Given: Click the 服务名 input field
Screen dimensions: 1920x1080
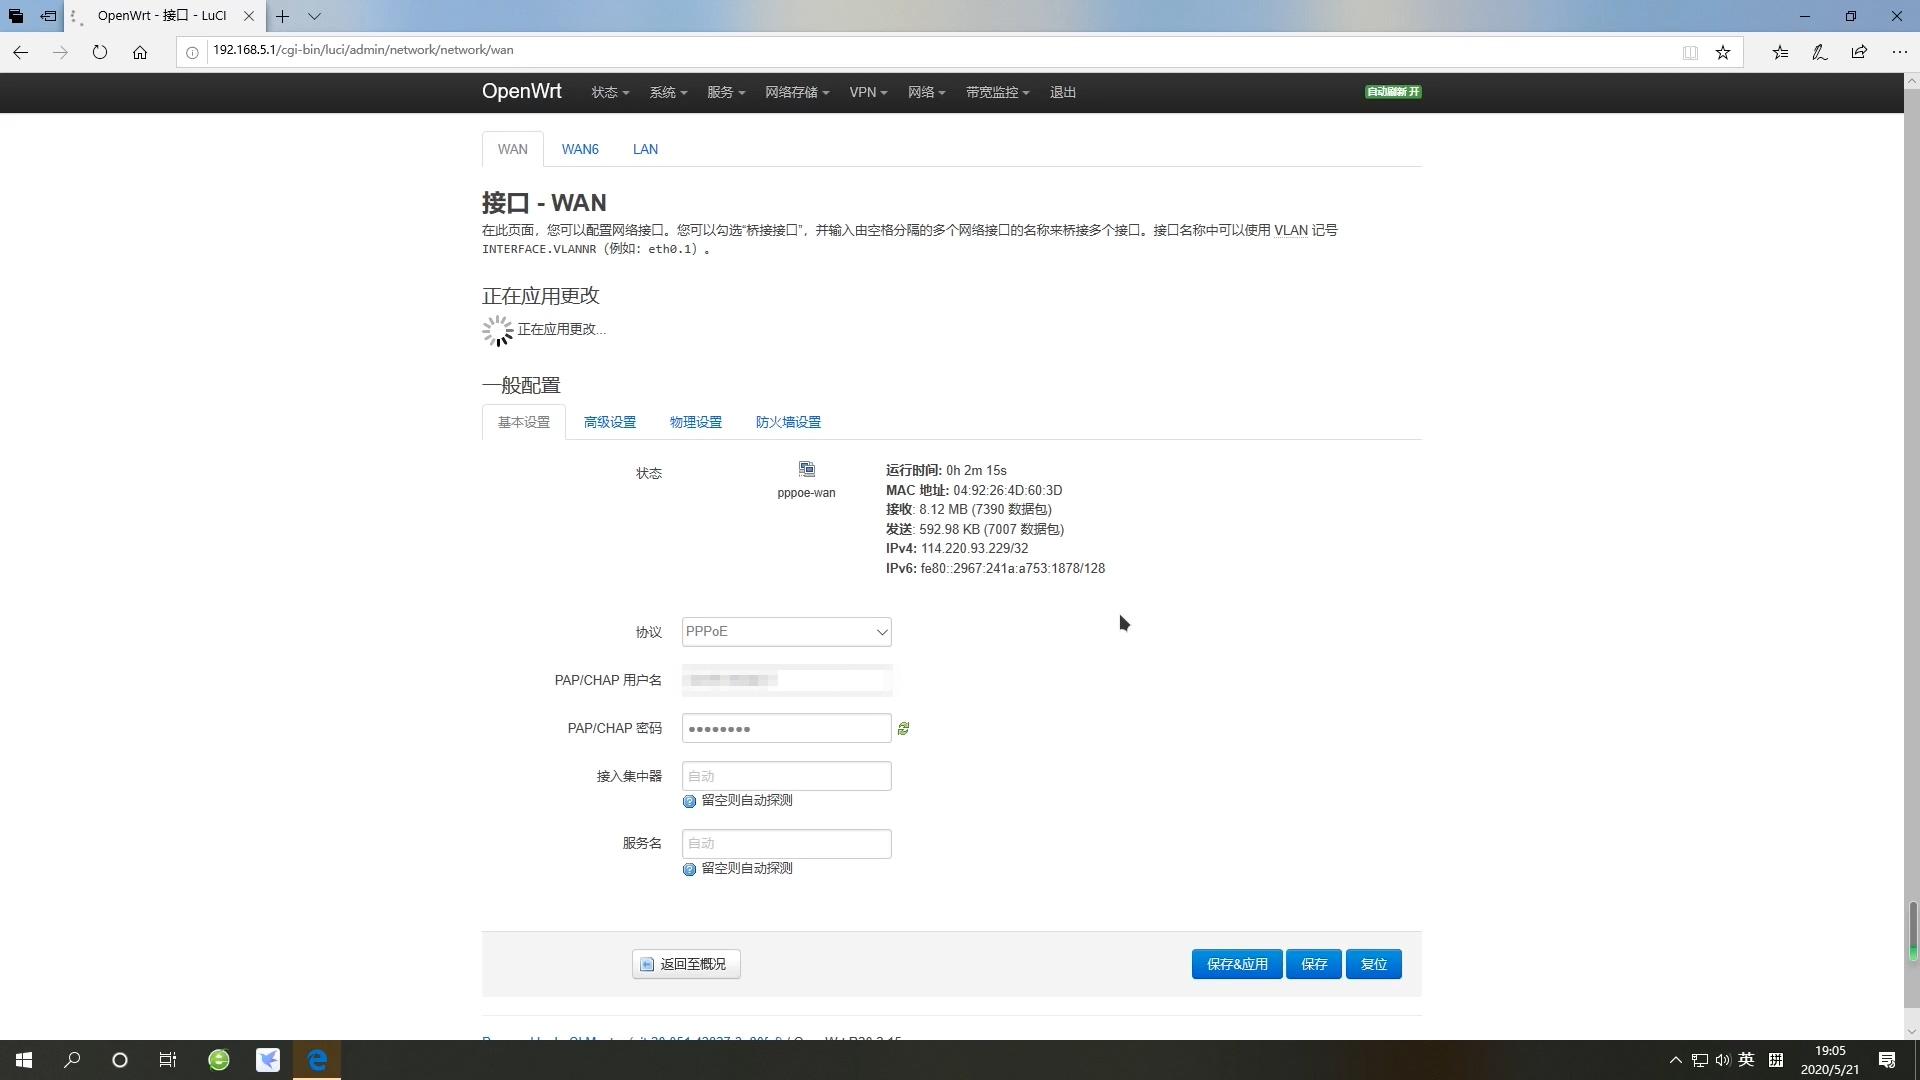Looking at the screenshot, I should [x=786, y=844].
